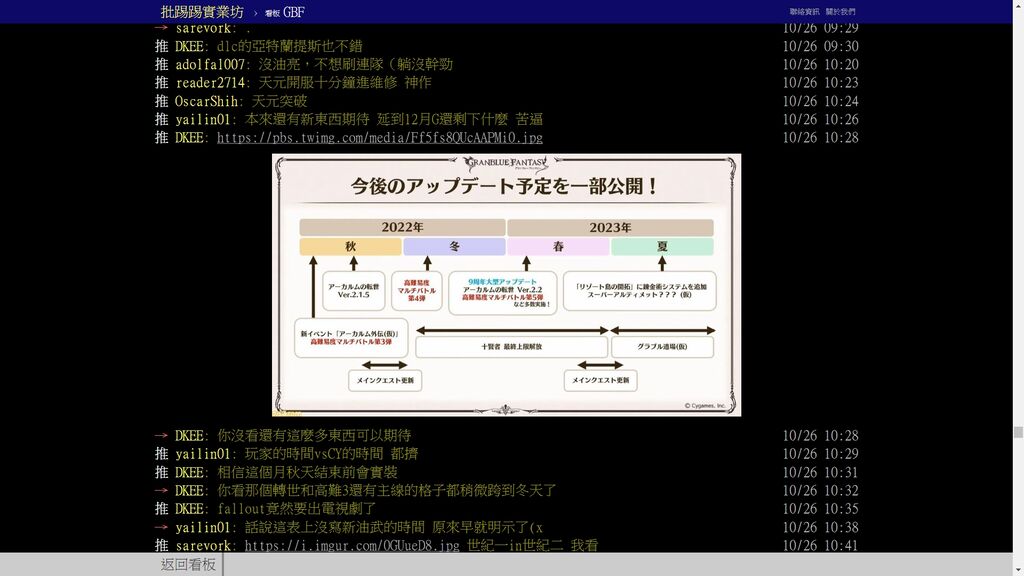Select username reader2714

210,83
